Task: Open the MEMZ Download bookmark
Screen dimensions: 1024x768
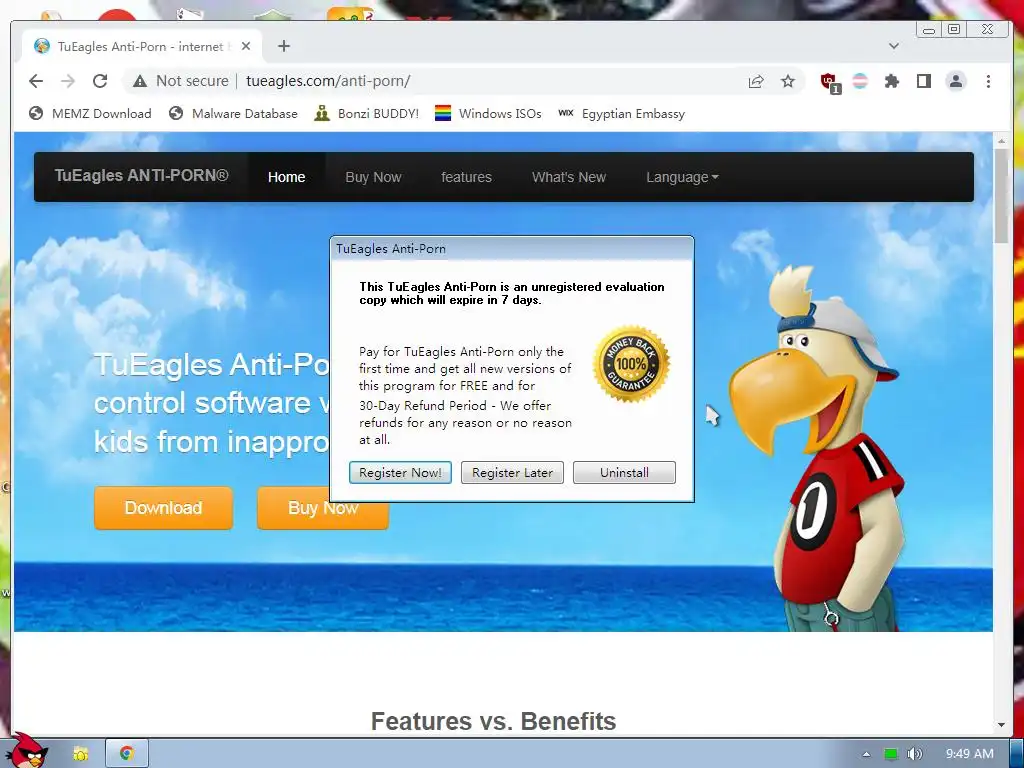Action: 90,114
